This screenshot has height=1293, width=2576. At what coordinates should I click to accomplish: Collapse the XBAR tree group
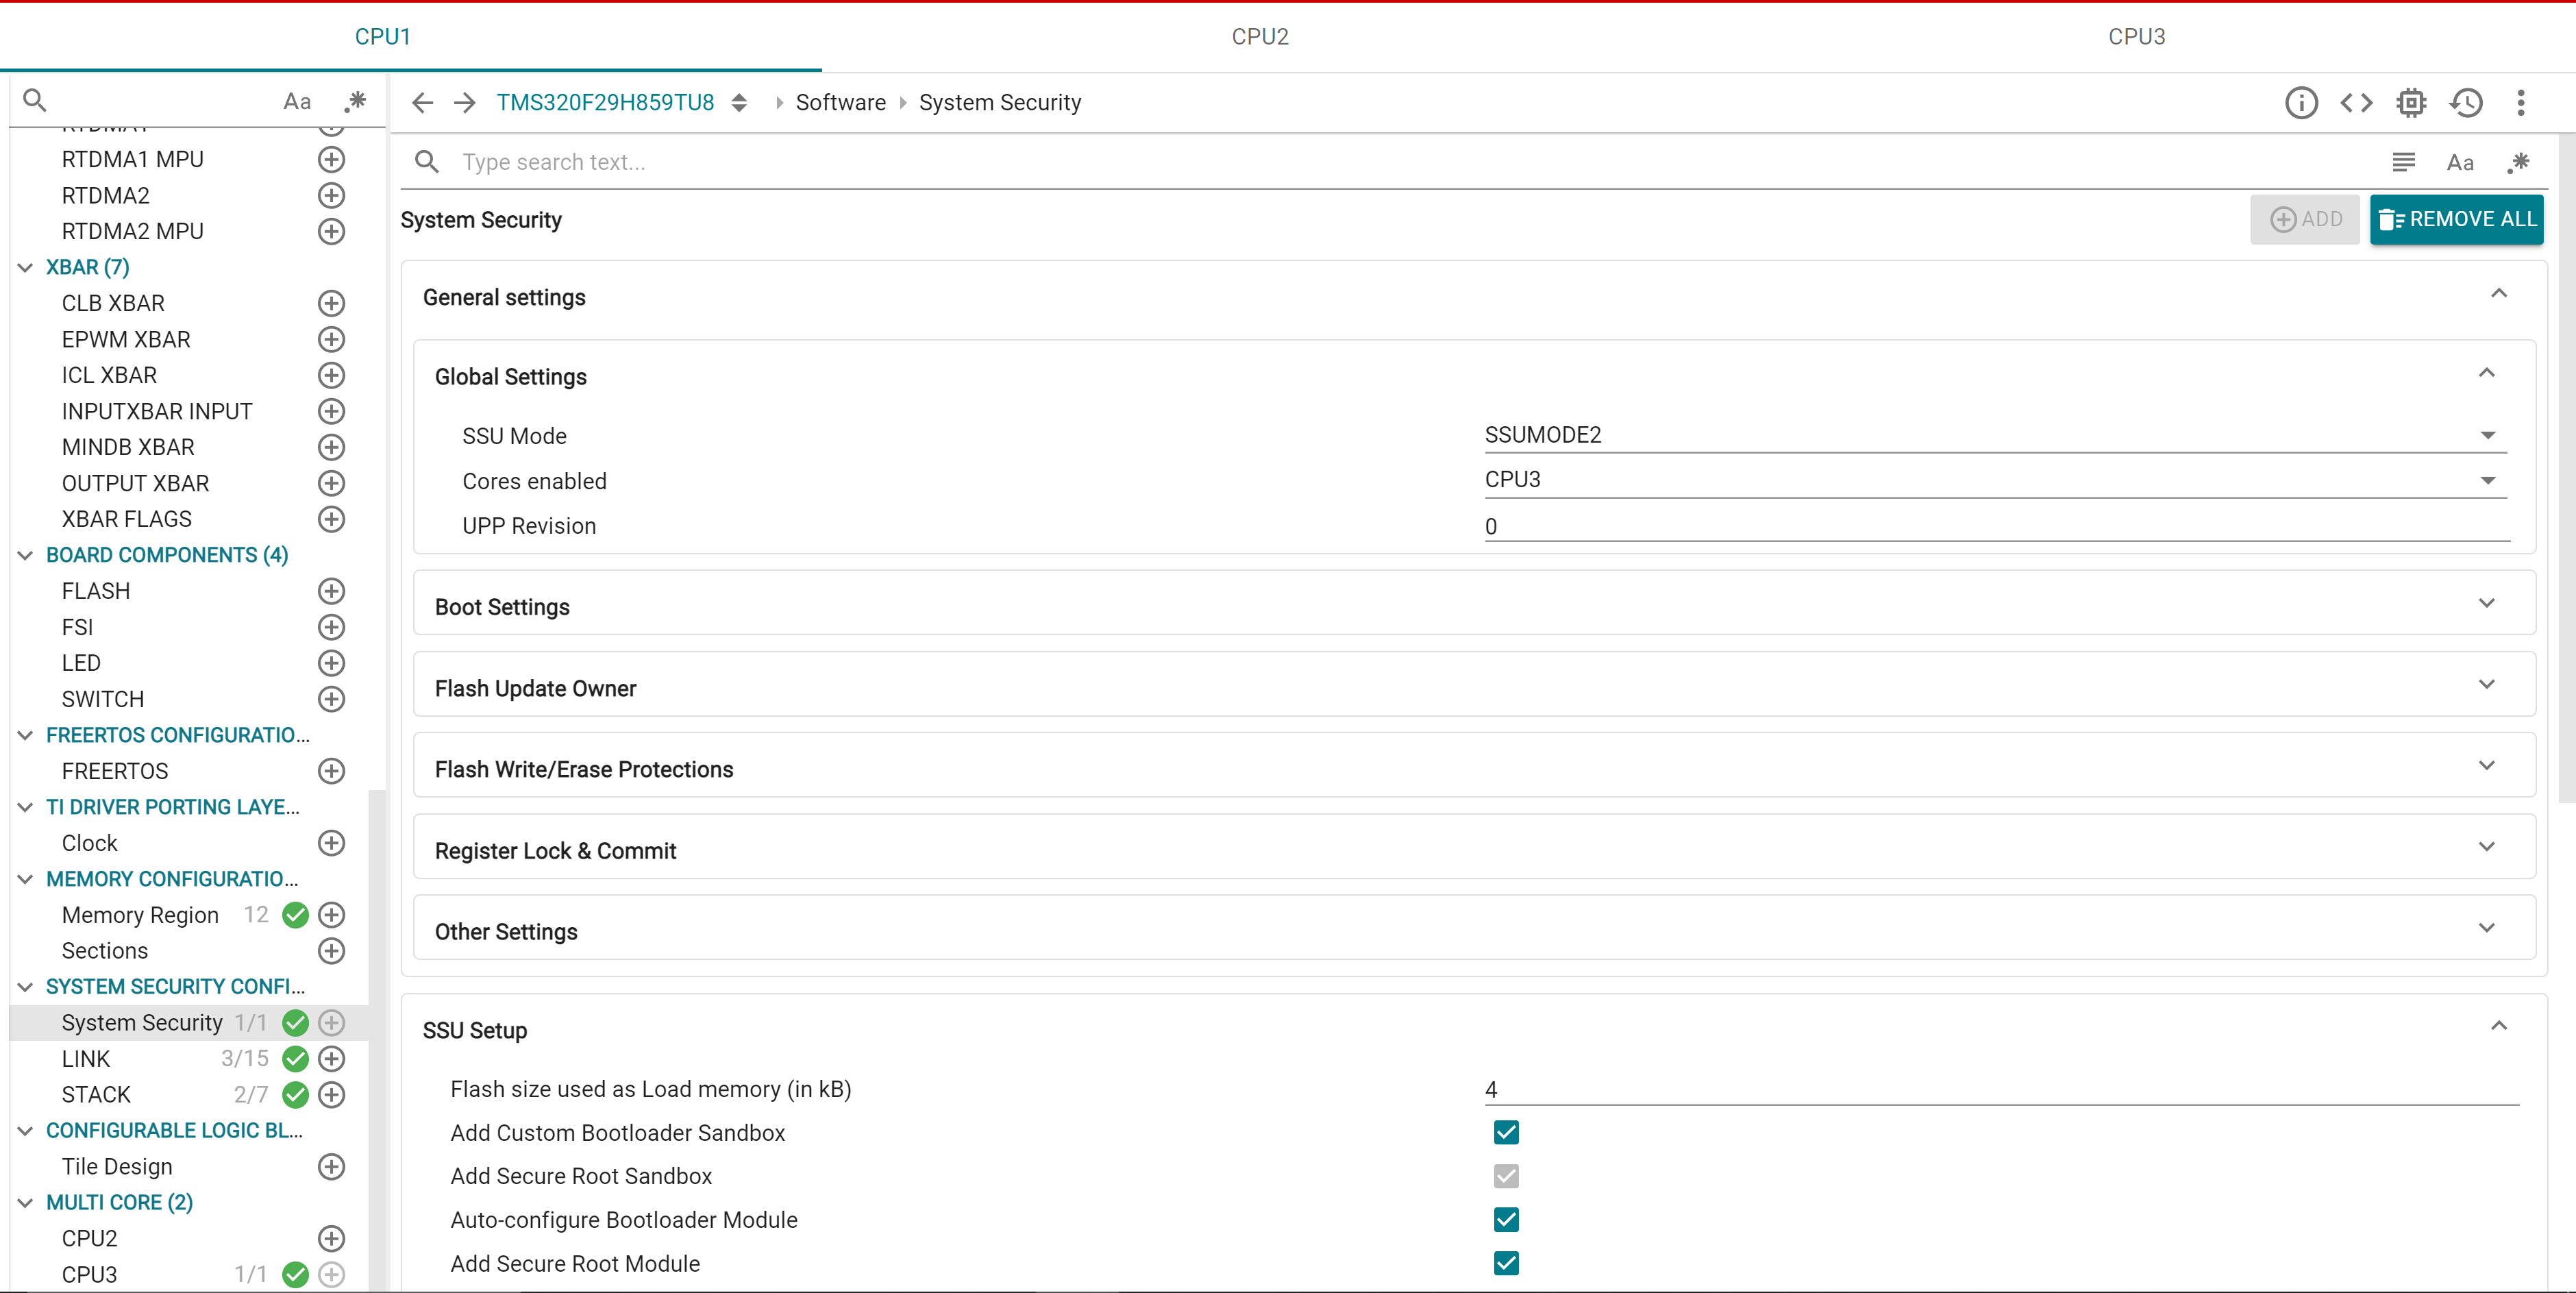pyautogui.click(x=24, y=266)
